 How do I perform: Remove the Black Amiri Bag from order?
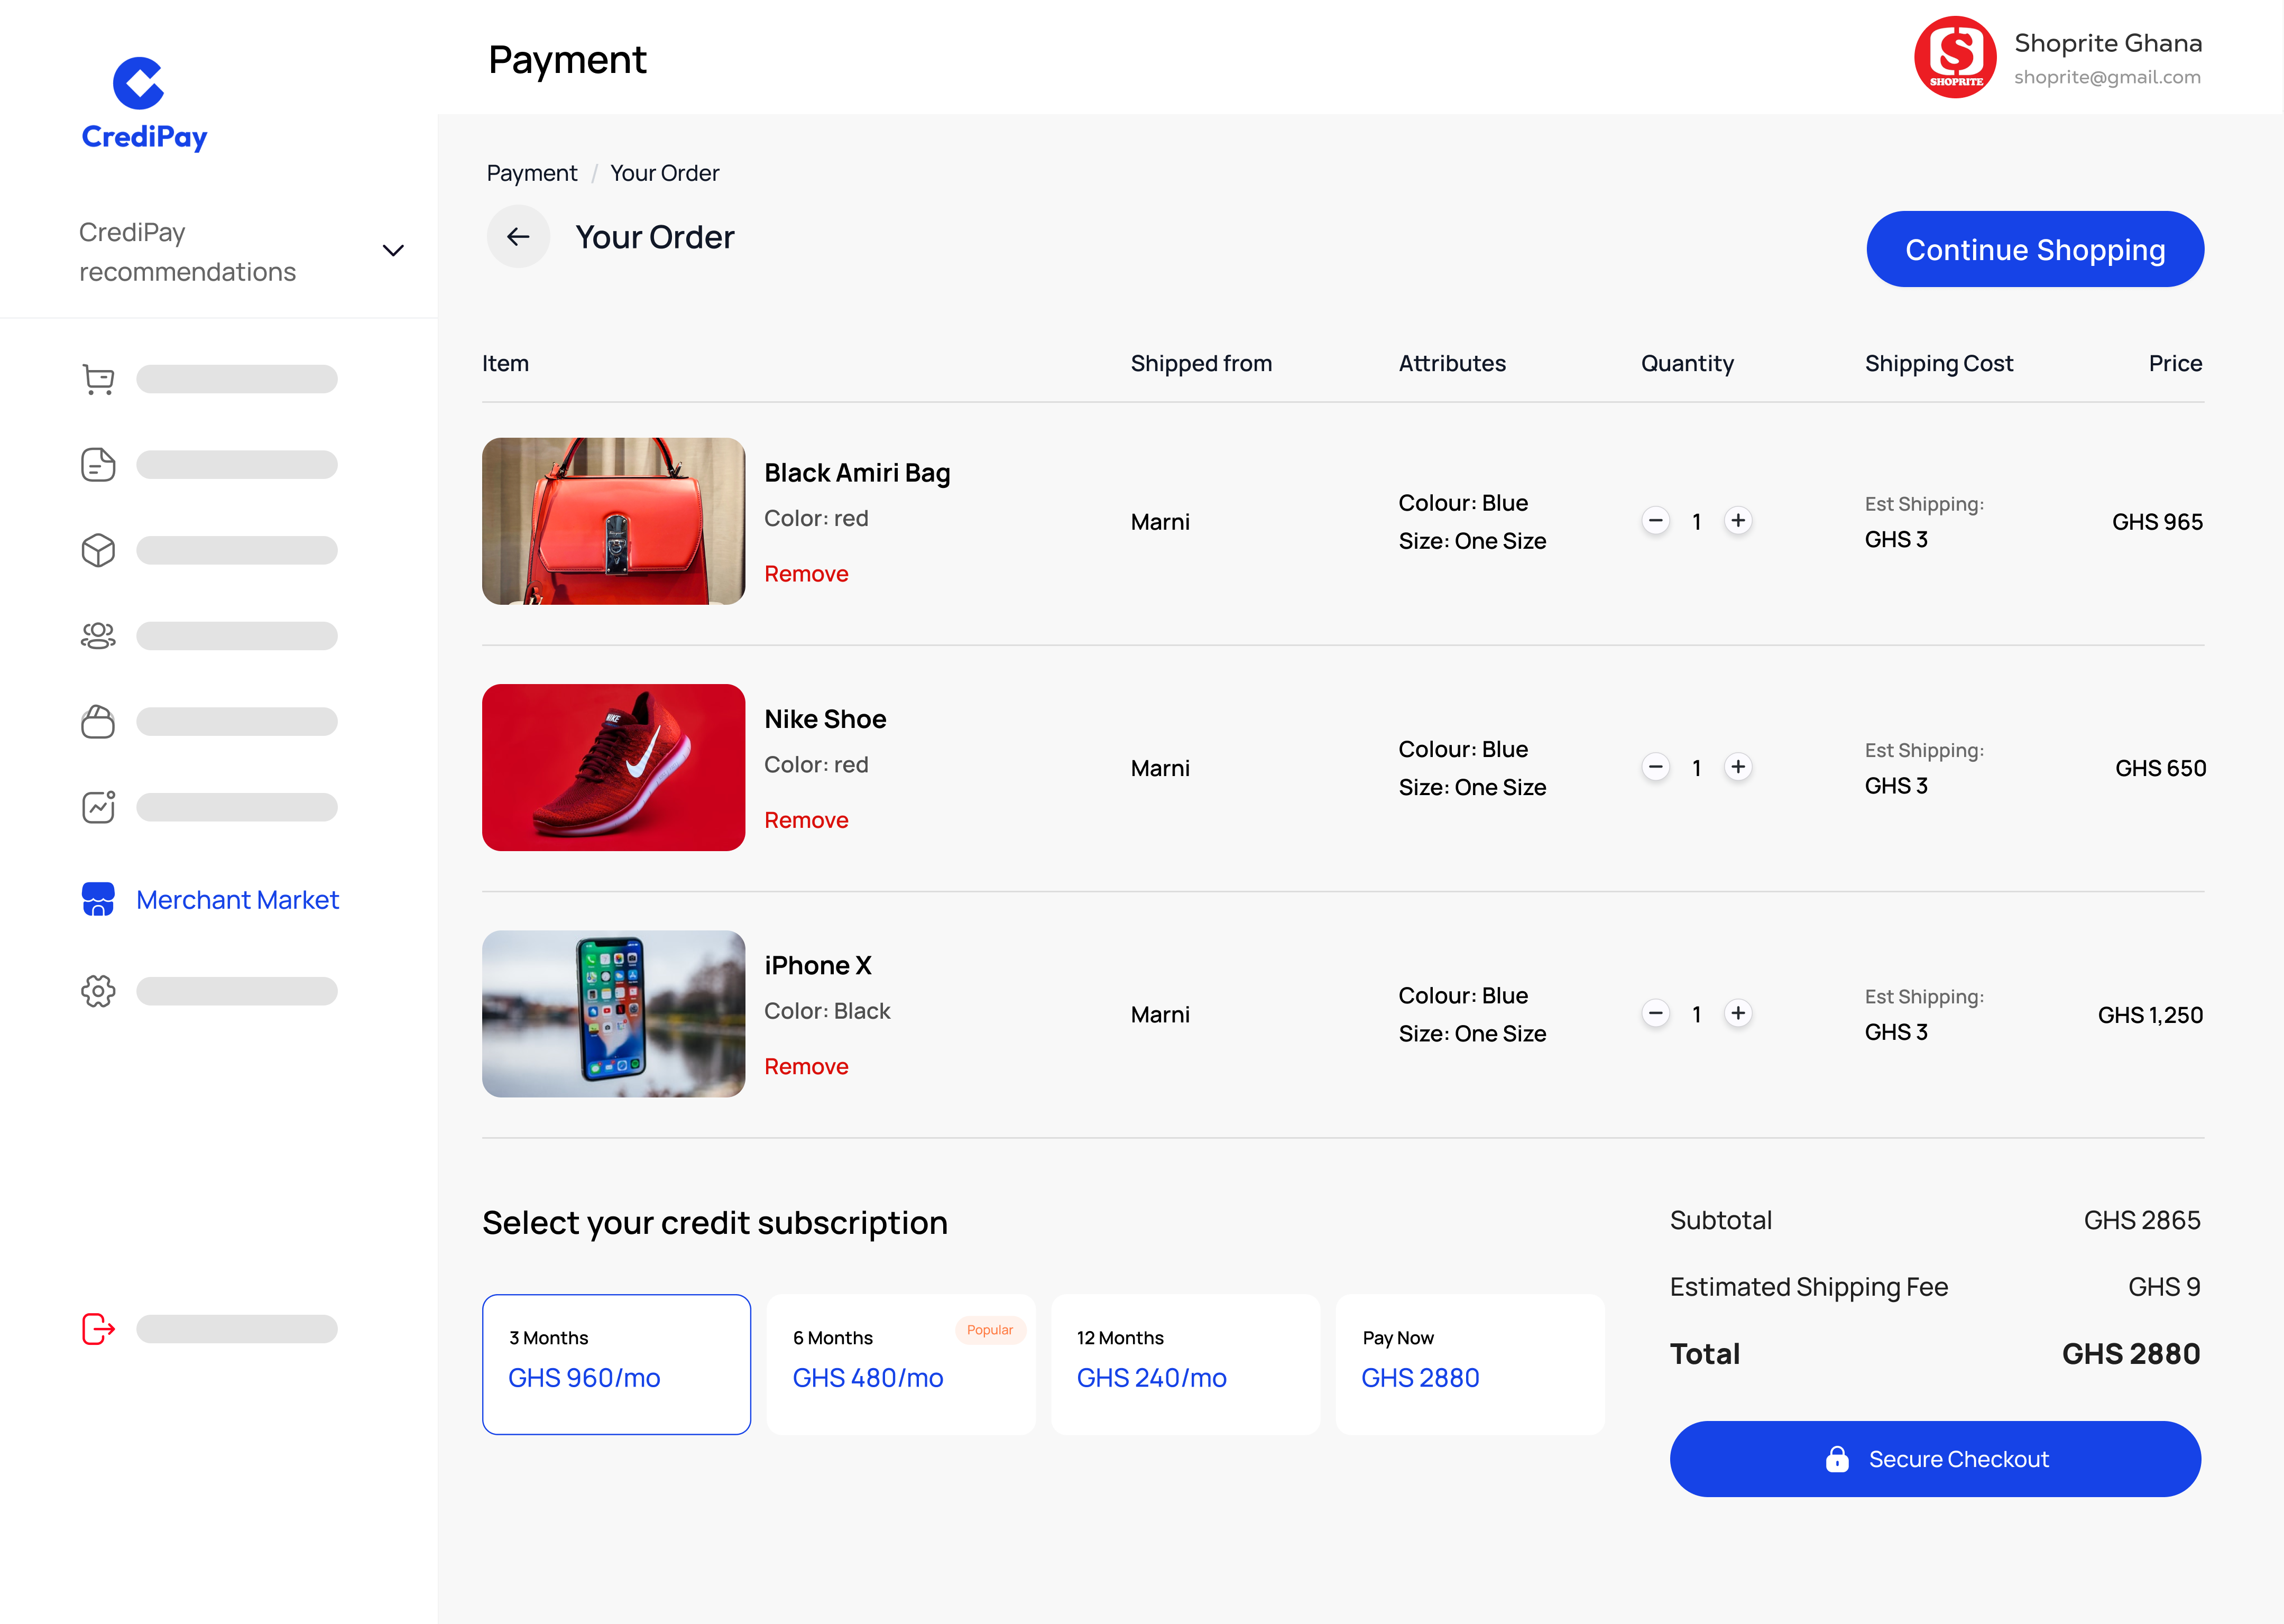(x=806, y=573)
